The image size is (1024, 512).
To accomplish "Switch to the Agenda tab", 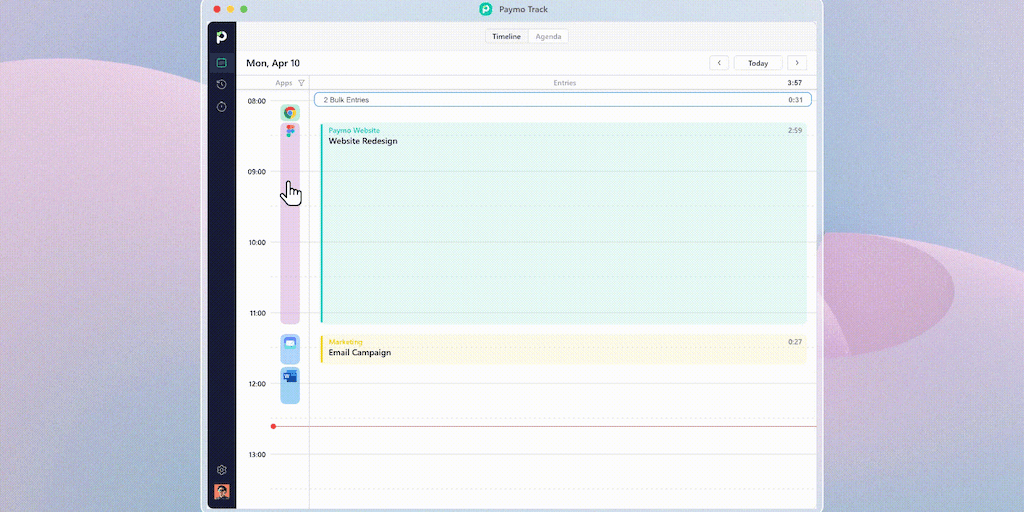I will pos(548,37).
